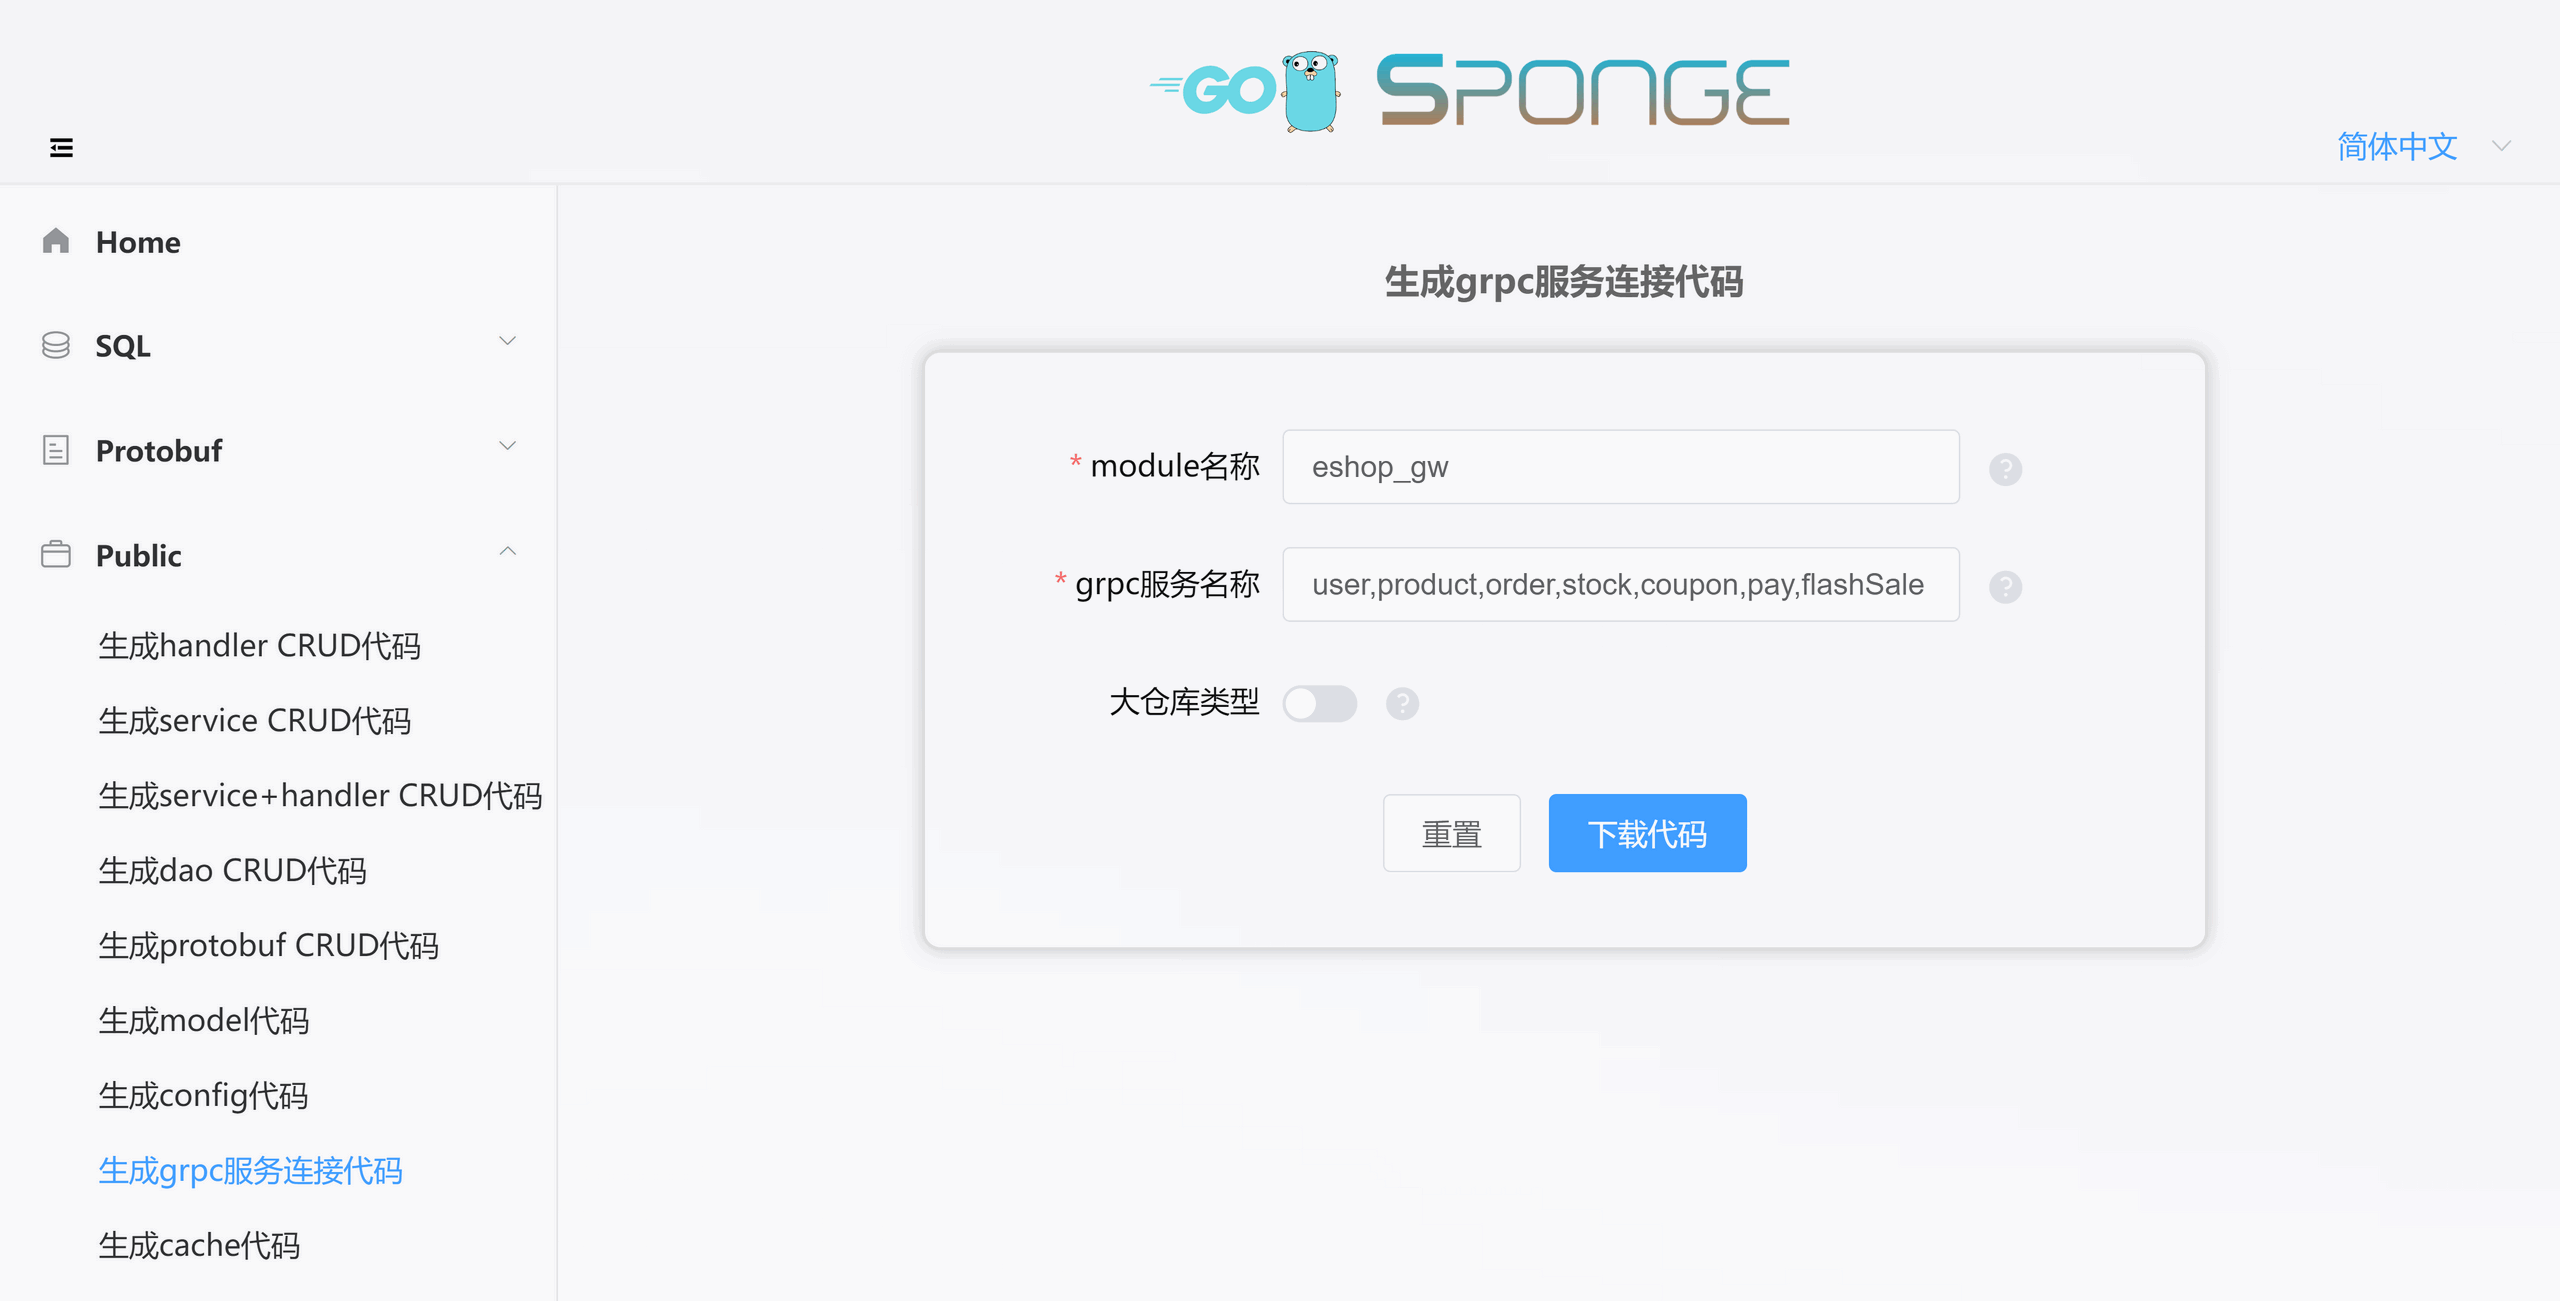Click the grpc服务名称 input field
Screen dimensions: 2560x1301
(1621, 584)
